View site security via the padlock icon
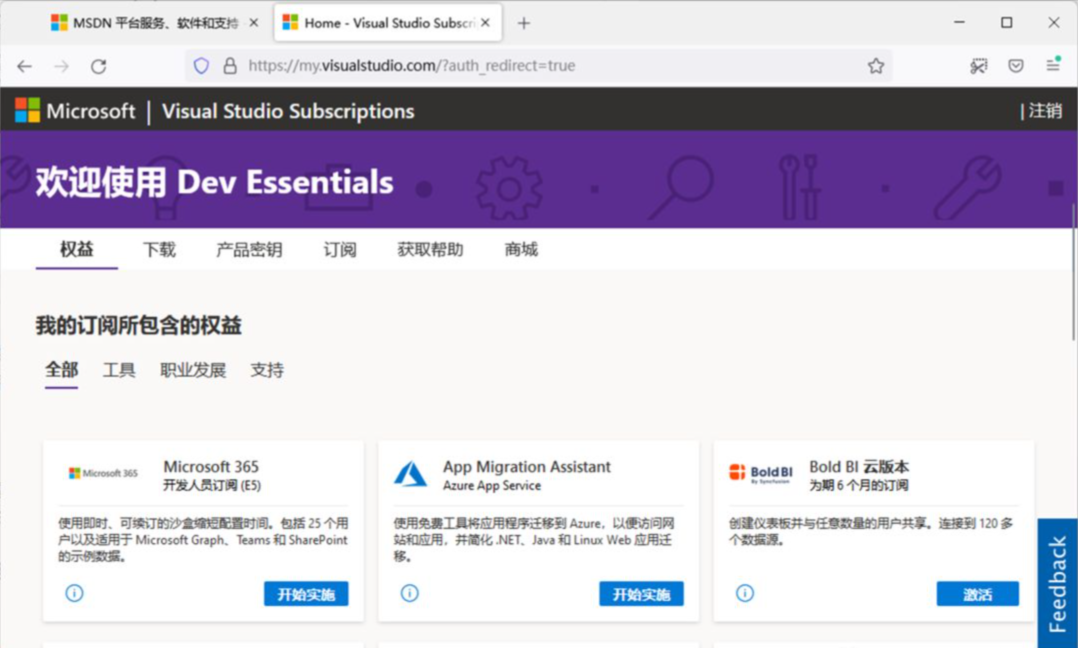1078x648 pixels. [x=230, y=66]
